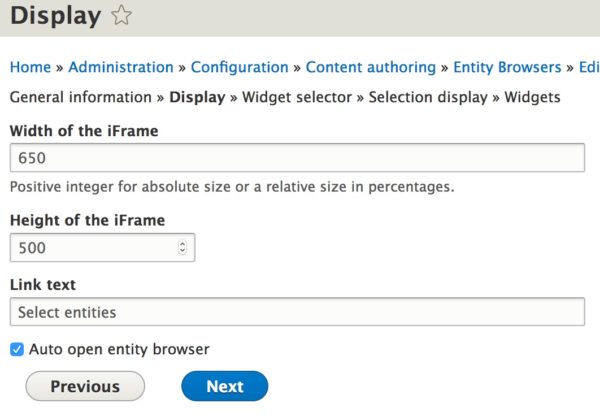Viewport: 600px width, 416px height.
Task: Open the Configuration breadcrumb link
Action: pos(240,67)
